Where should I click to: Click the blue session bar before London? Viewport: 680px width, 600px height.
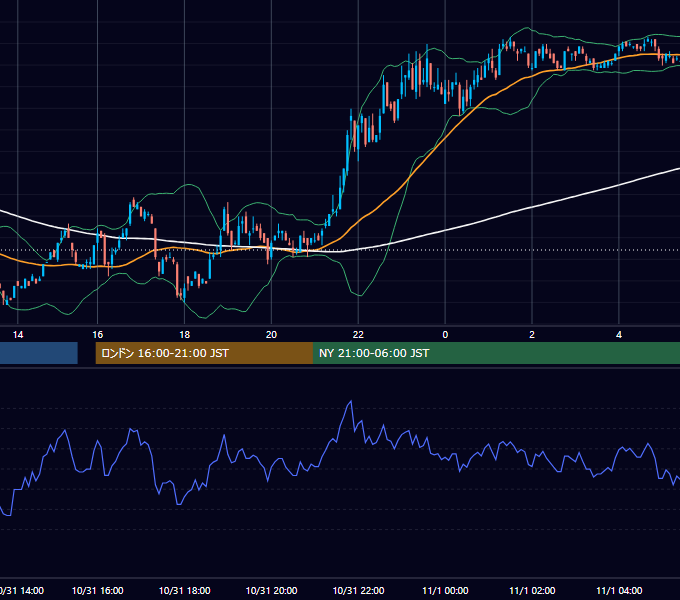(39, 353)
